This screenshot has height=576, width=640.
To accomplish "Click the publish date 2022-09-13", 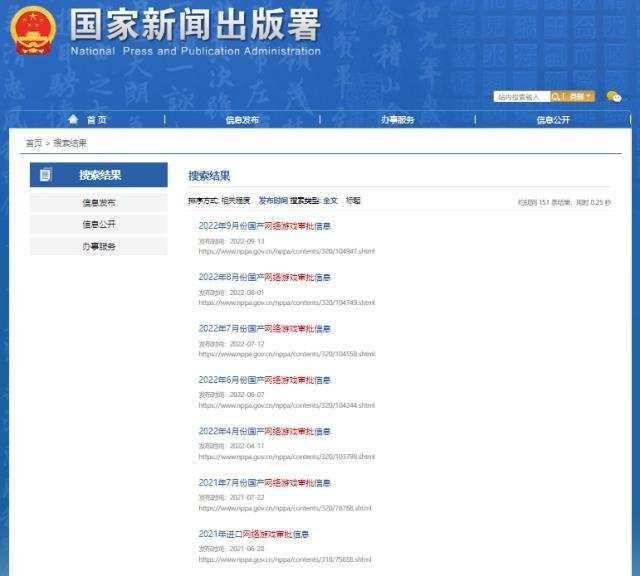I will (x=247, y=241).
